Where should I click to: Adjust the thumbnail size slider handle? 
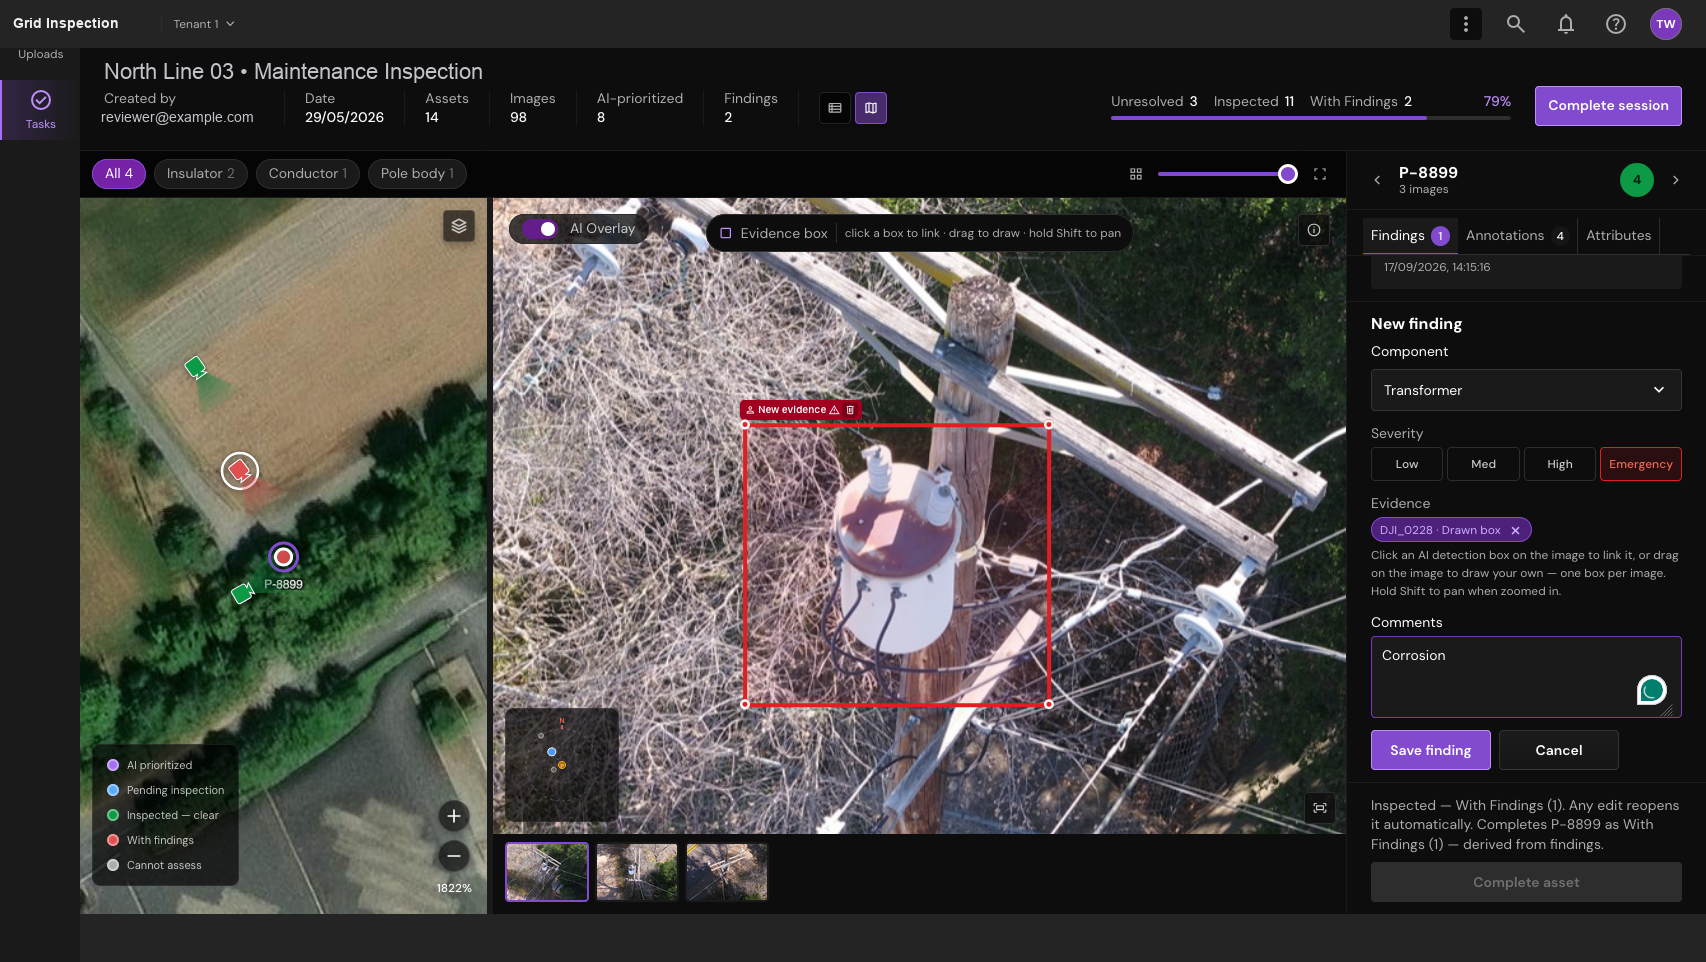[1288, 174]
